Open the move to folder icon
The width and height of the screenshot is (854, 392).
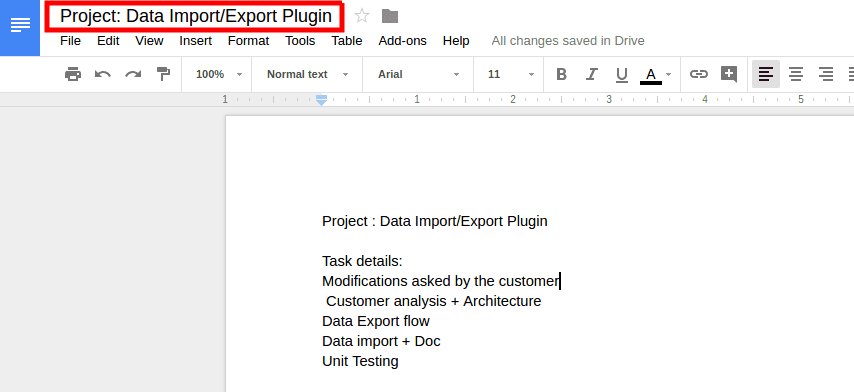[x=390, y=16]
